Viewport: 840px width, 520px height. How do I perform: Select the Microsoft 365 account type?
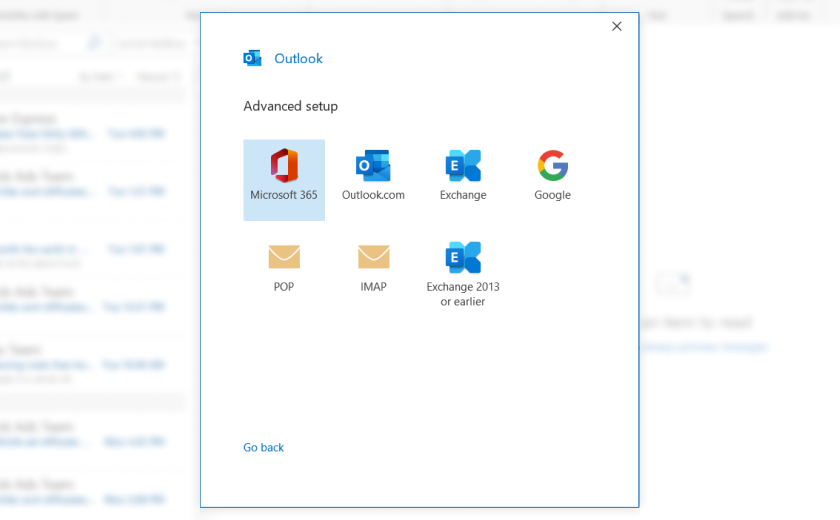click(284, 180)
